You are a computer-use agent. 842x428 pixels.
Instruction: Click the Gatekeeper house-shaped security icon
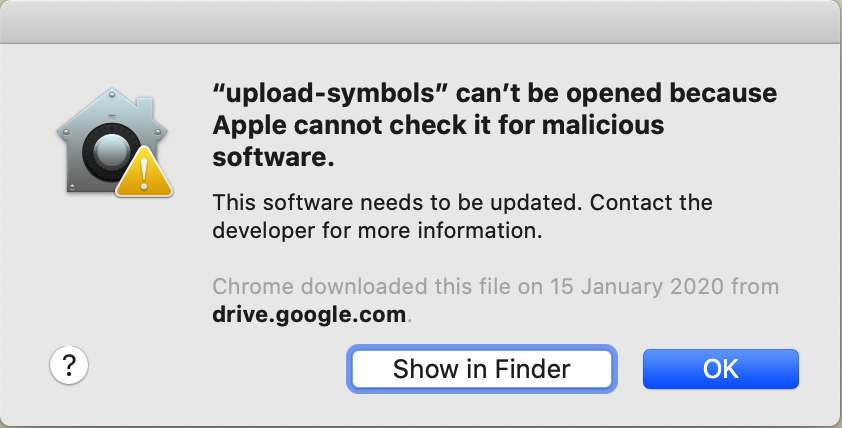113,142
